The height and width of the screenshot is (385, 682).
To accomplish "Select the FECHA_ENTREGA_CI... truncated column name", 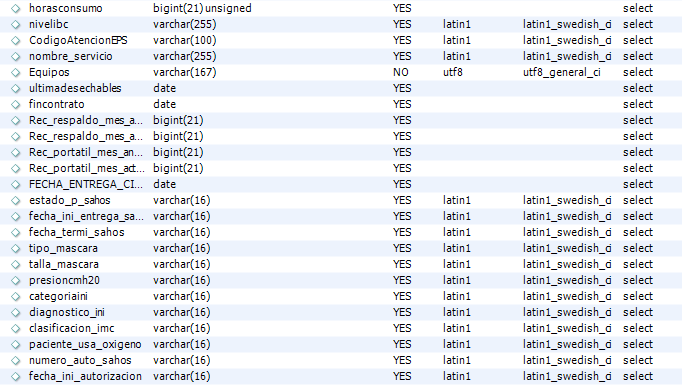I will pyautogui.click(x=85, y=184).
